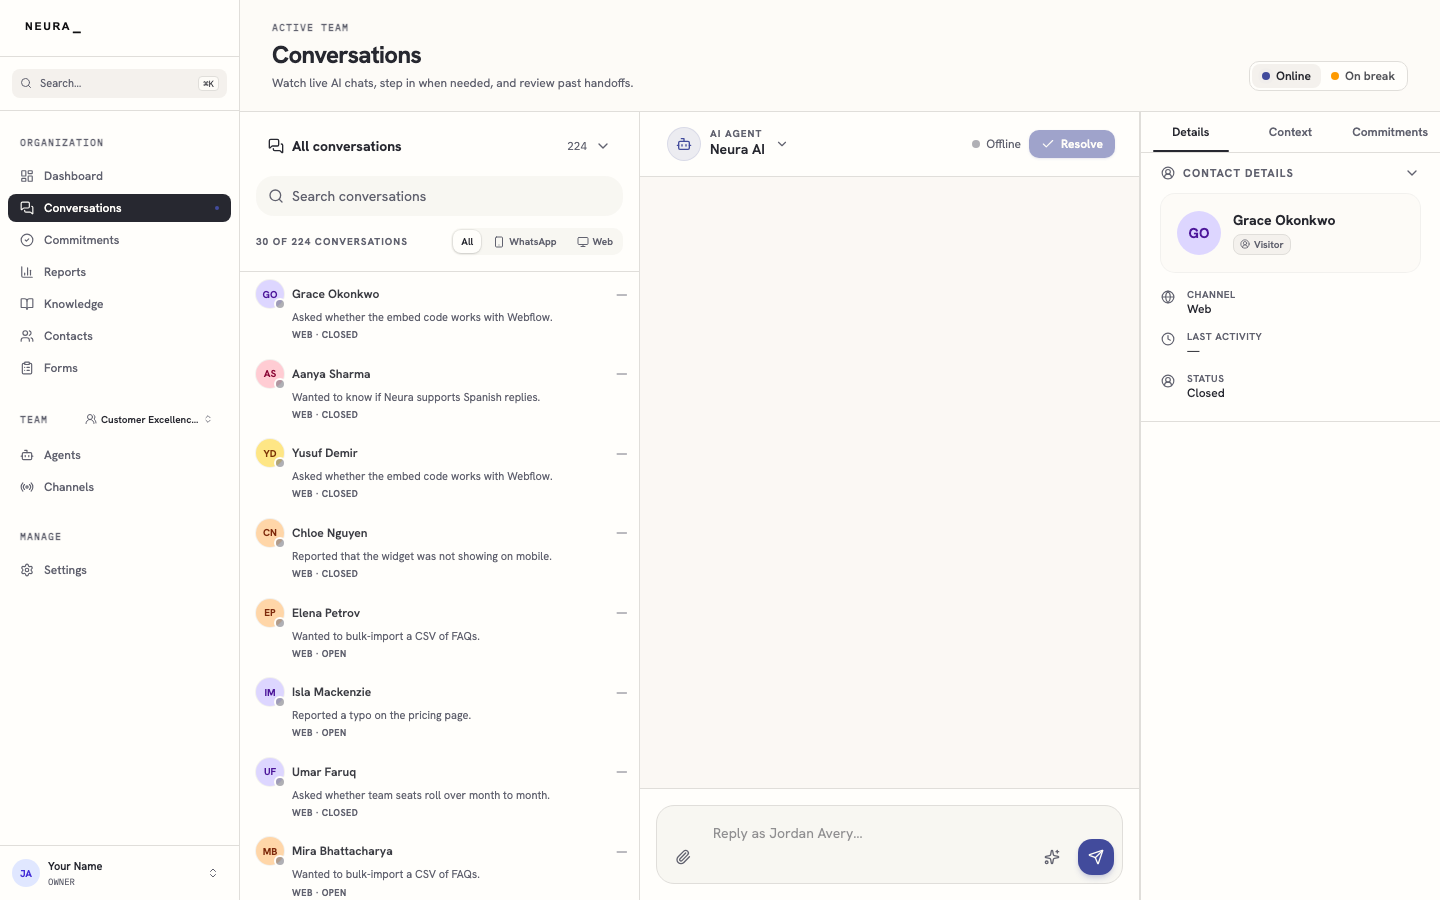Screen dimensions: 1440x900
Task: Open the Customer Excellence team selector
Action: click(149, 420)
